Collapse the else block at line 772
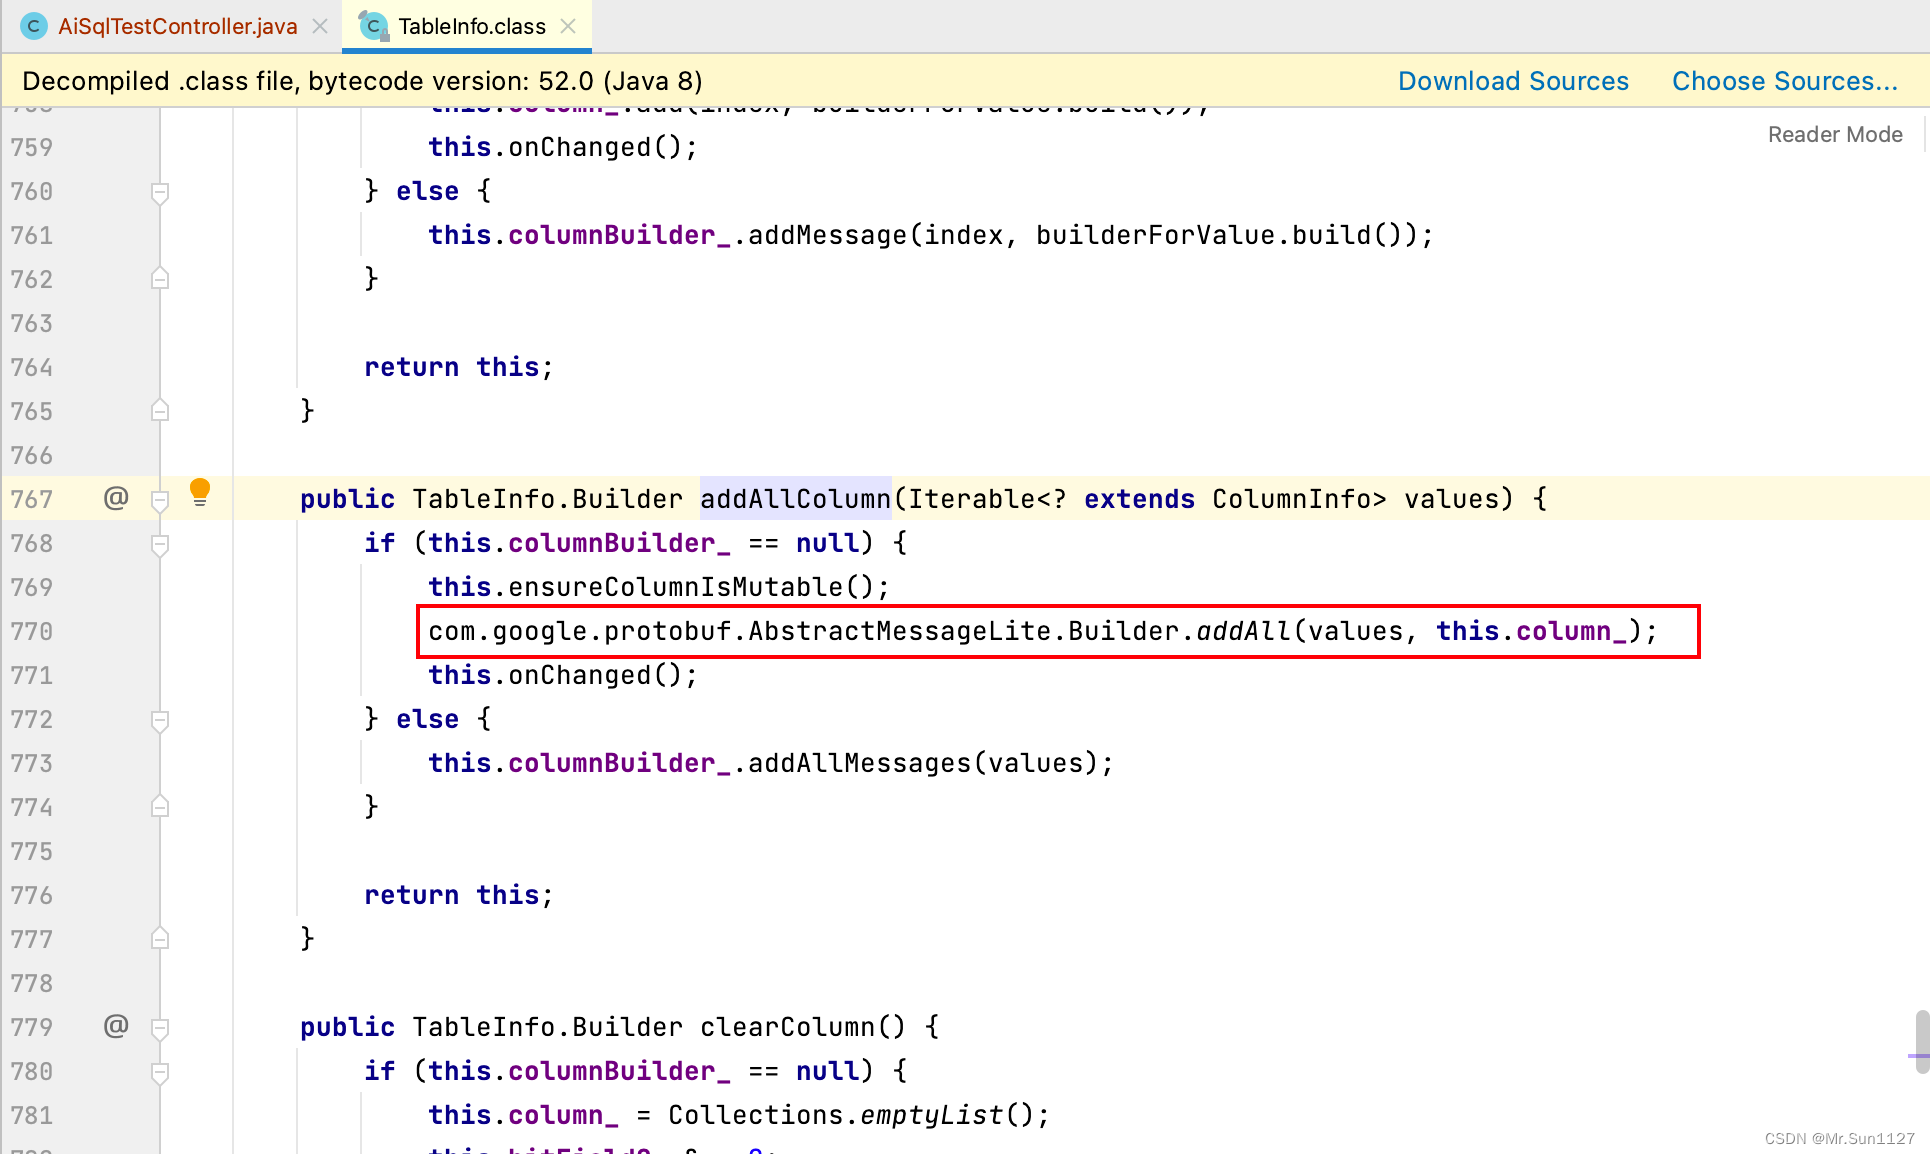 160,721
